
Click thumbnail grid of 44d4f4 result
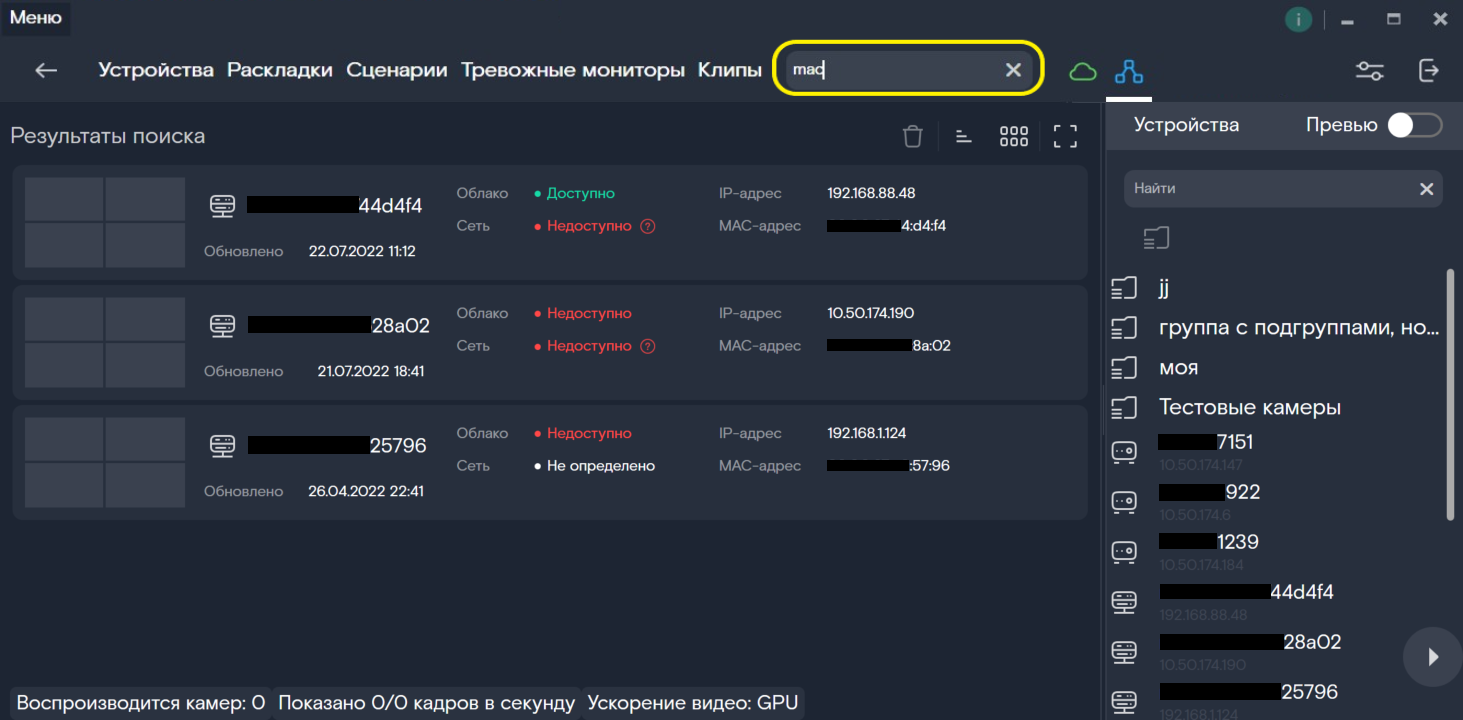tap(105, 222)
